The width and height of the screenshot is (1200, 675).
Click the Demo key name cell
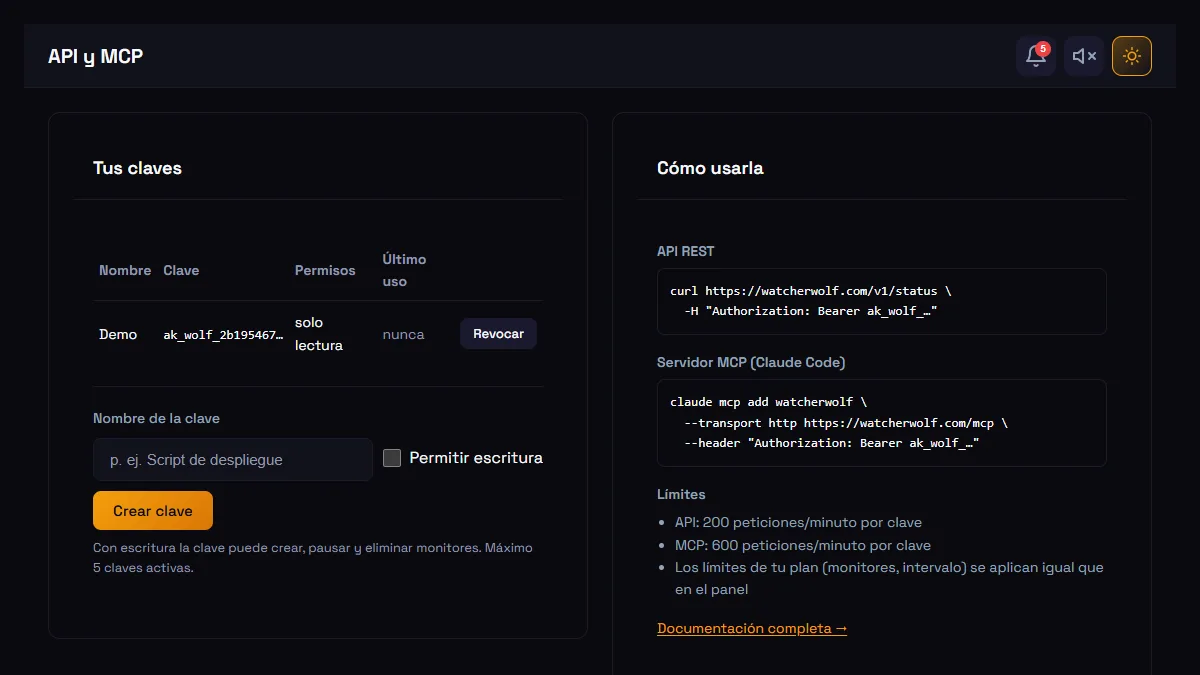click(x=118, y=334)
